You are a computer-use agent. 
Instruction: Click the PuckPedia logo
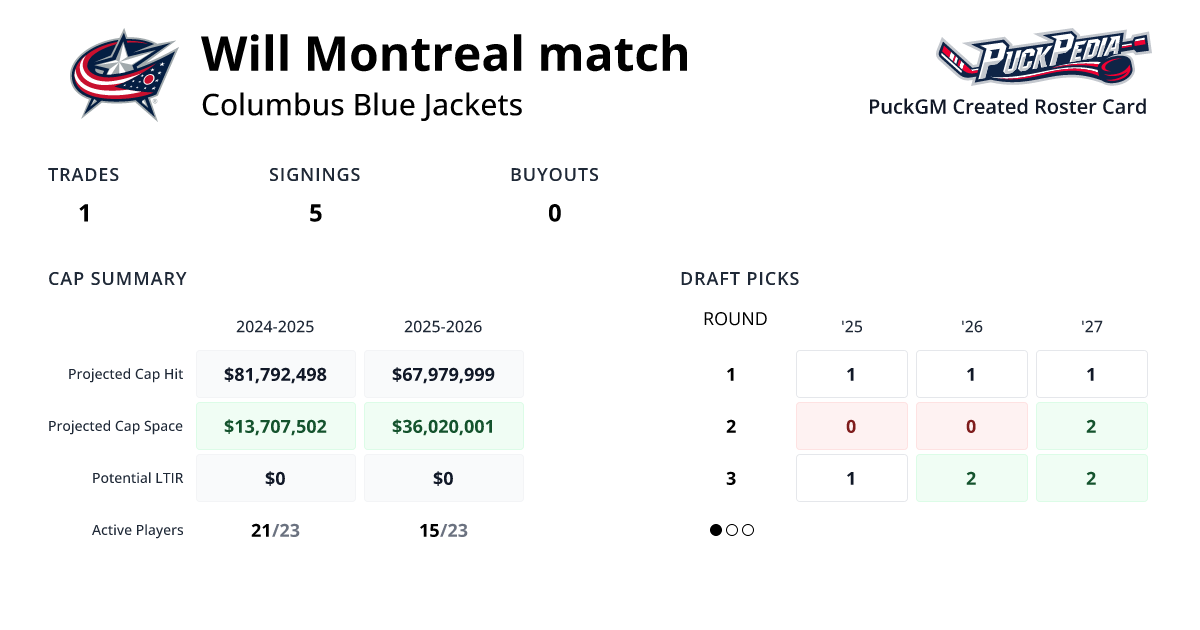point(1042,58)
